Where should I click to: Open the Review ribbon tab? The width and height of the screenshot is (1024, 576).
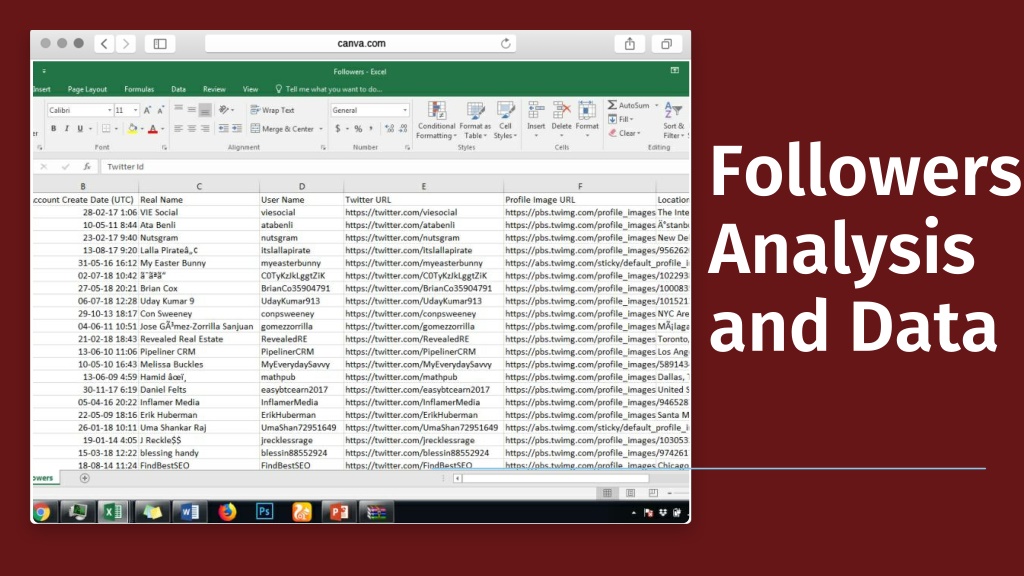point(214,89)
